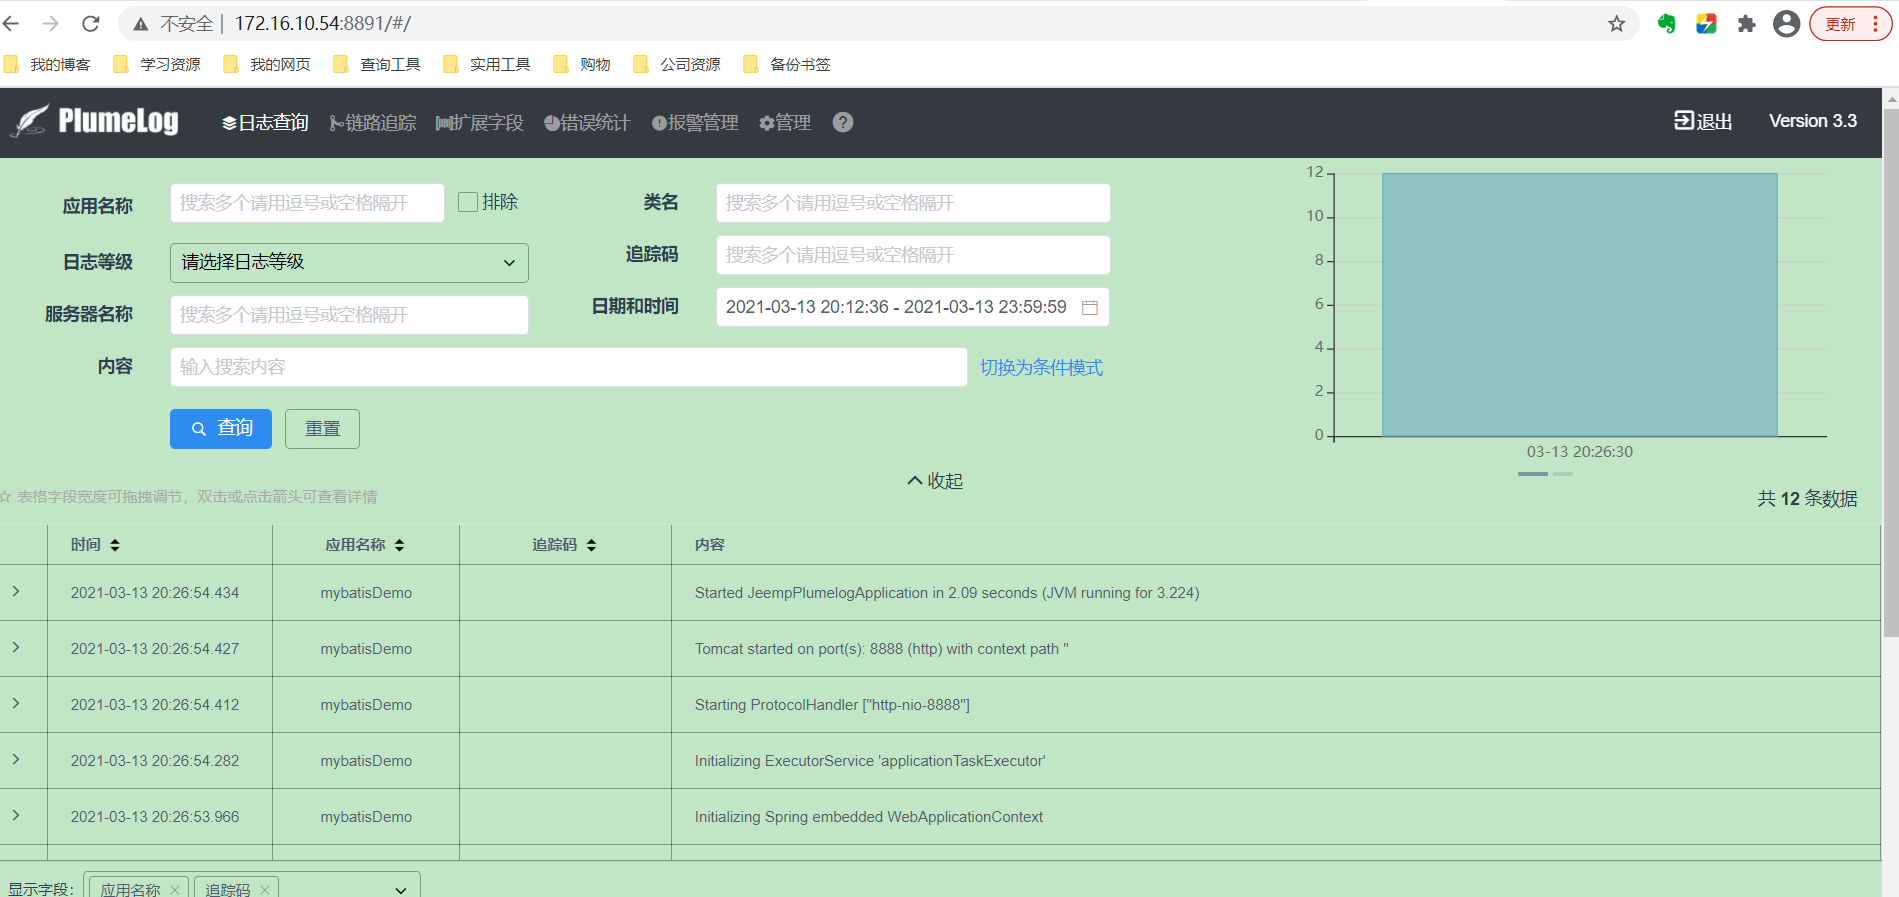This screenshot has height=897, width=1899.
Task: Open the 报警管理 menu
Action: pos(695,122)
